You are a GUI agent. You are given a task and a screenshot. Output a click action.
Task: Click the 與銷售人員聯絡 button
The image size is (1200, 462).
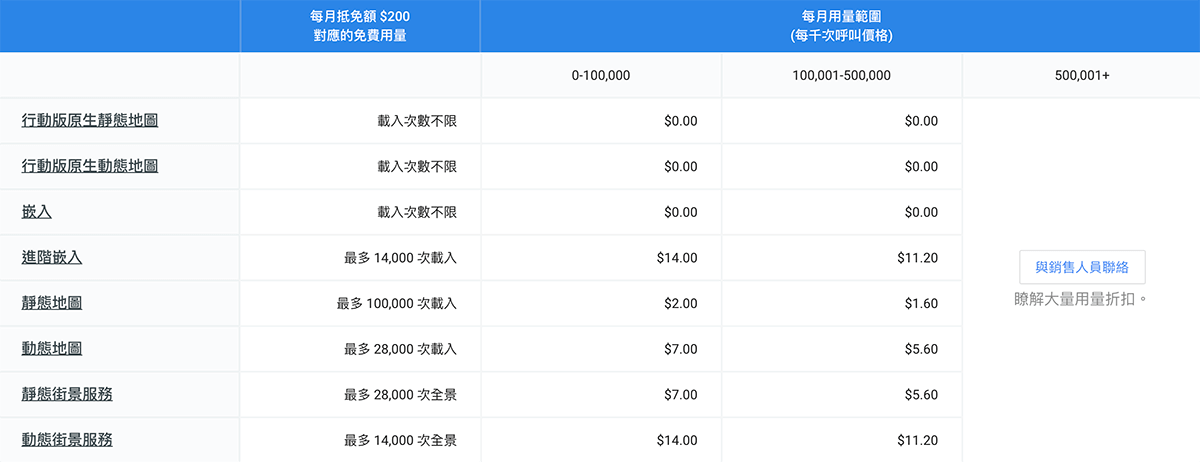[1082, 267]
